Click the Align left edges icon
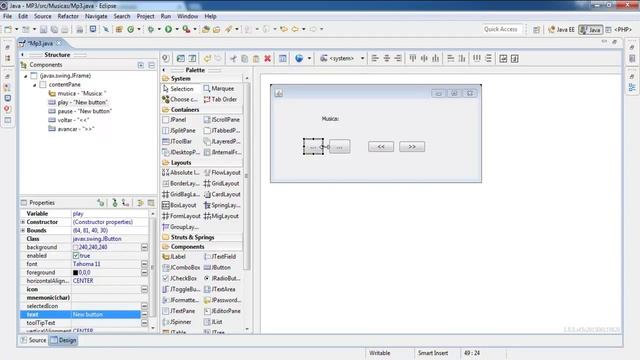Image resolution: width=640 pixels, height=360 pixels. click(x=375, y=58)
